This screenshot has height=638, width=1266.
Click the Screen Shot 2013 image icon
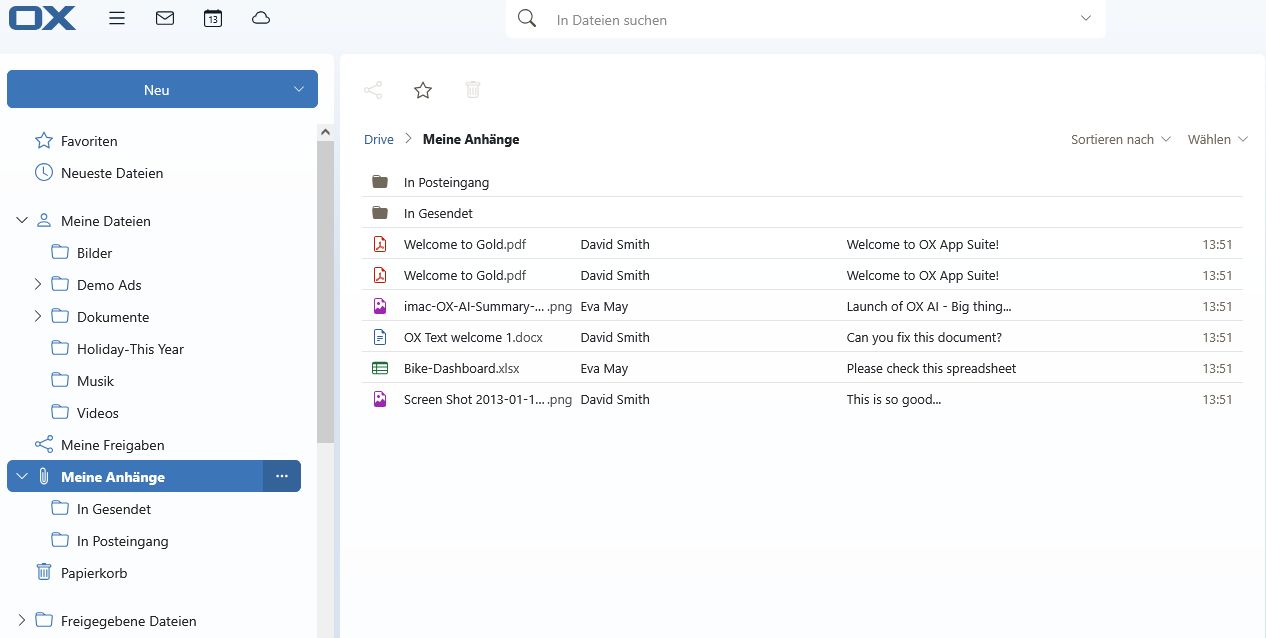[x=380, y=399]
